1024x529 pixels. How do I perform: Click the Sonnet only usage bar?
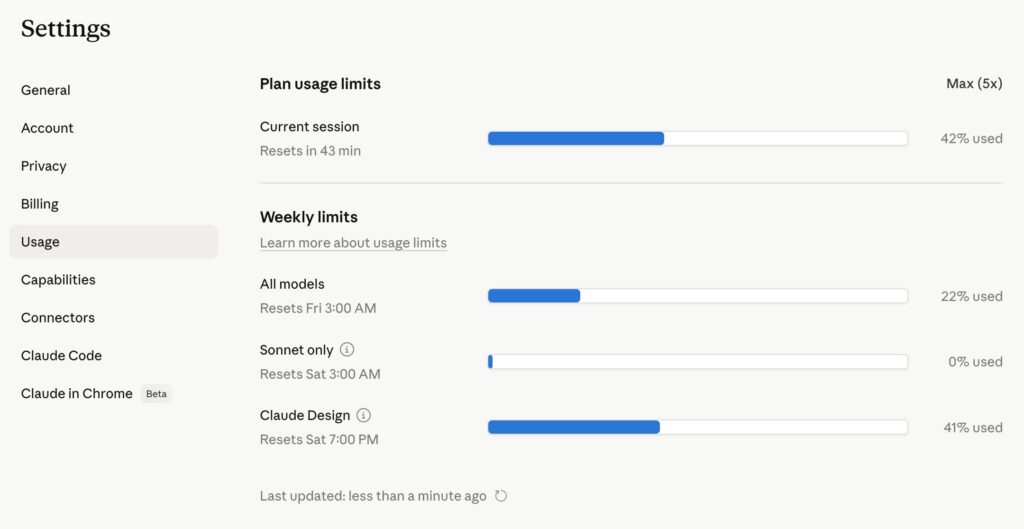coord(697,362)
